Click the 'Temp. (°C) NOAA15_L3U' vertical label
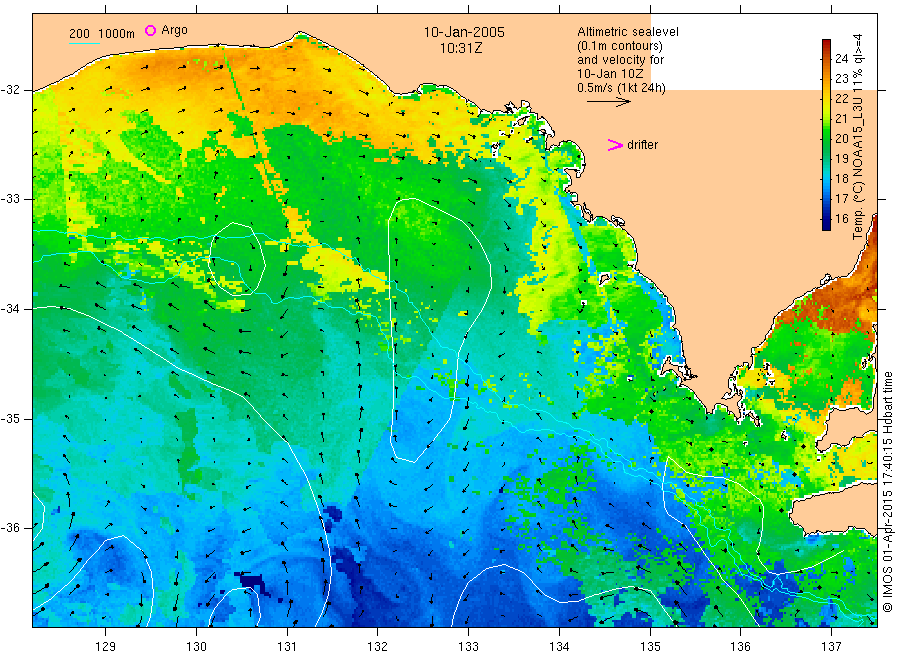This screenshot has width=900, height=660. tap(858, 169)
